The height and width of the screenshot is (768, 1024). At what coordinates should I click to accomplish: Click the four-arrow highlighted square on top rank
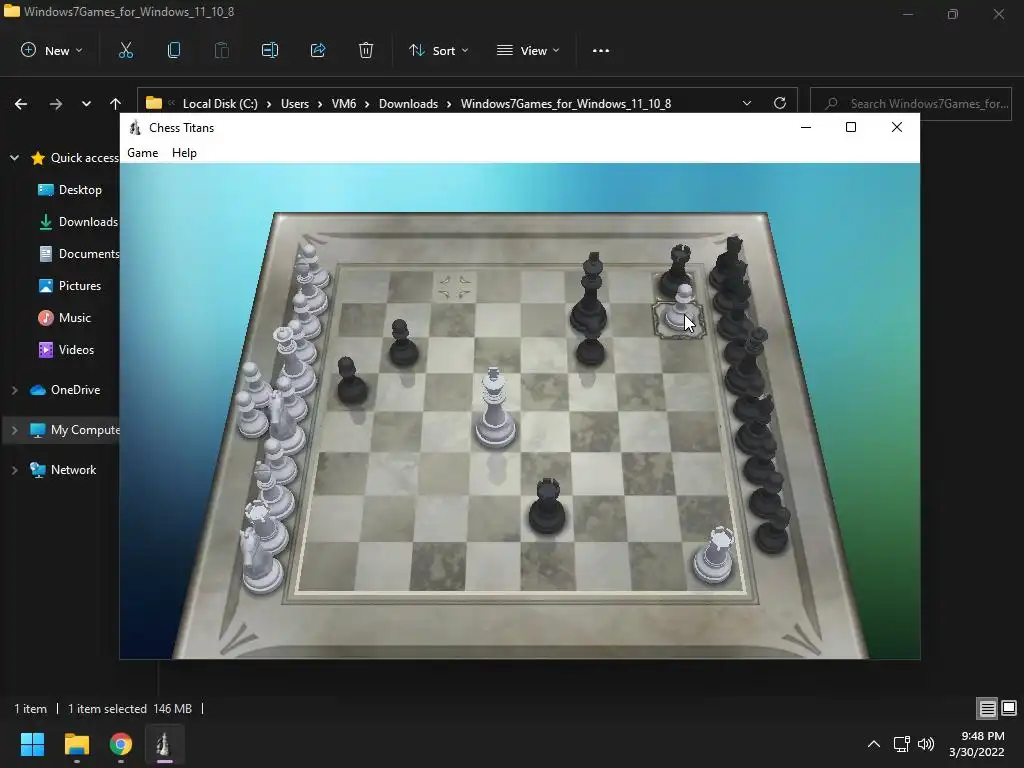coord(455,287)
